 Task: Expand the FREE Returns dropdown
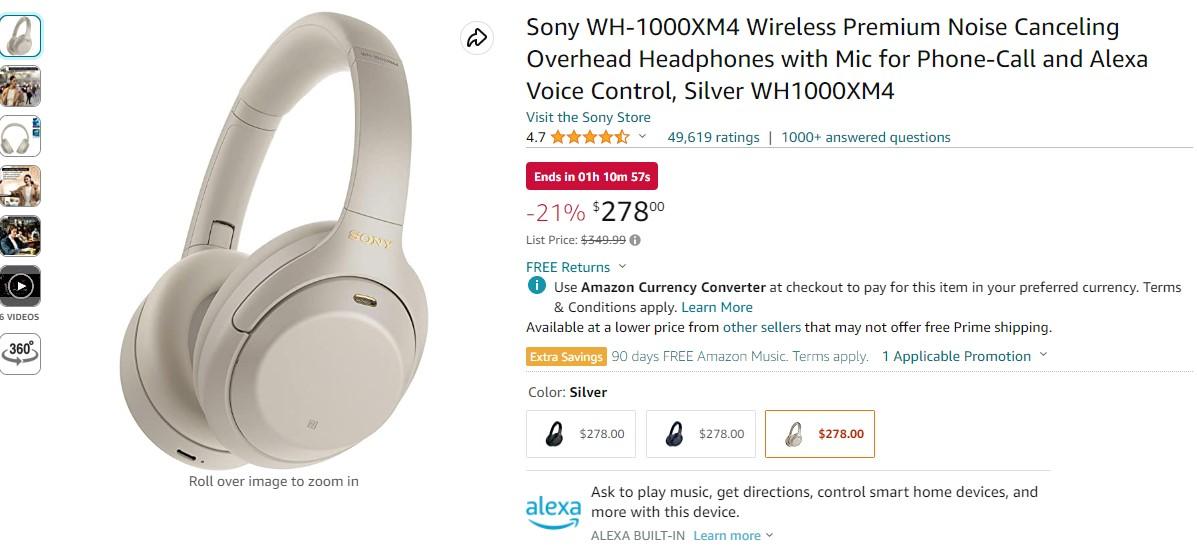pyautogui.click(x=622, y=267)
